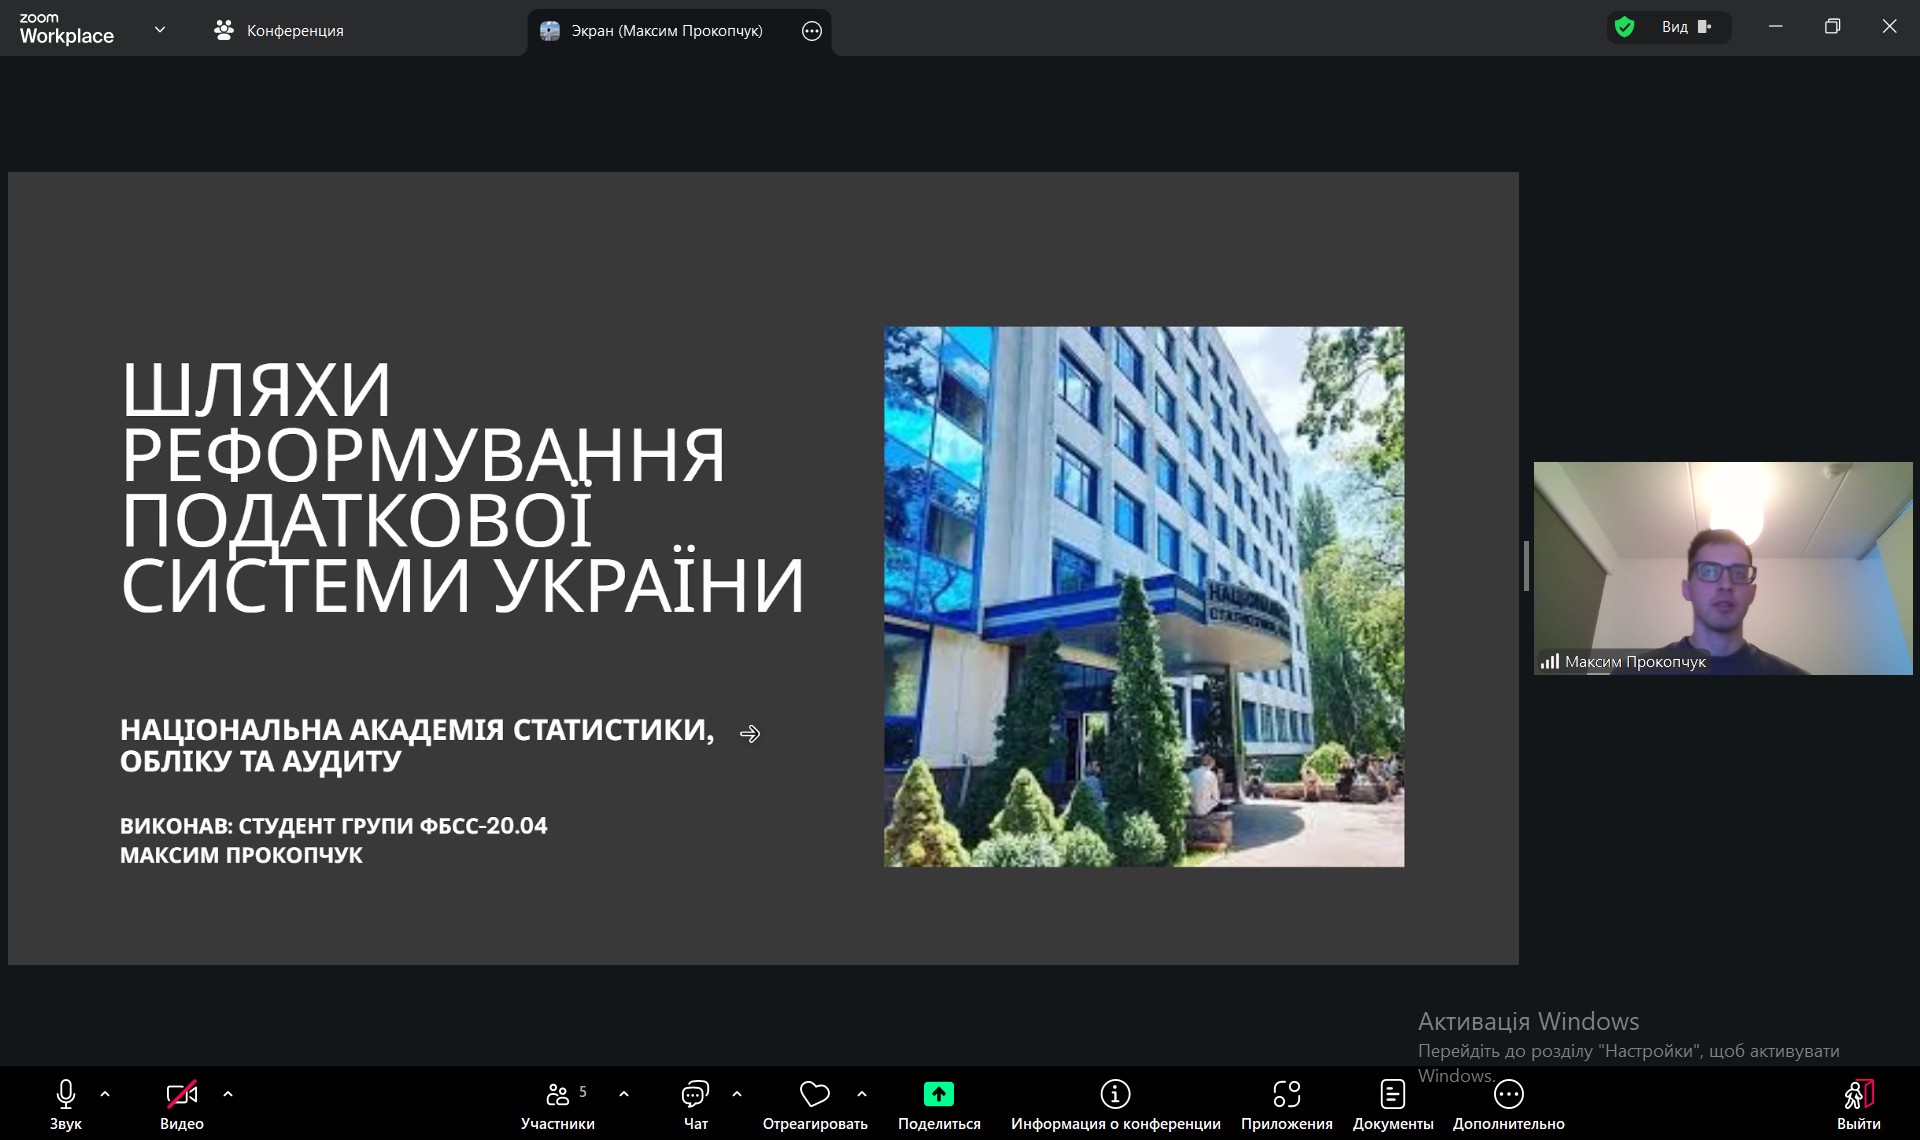Switch to the Конференция tab

(x=279, y=31)
